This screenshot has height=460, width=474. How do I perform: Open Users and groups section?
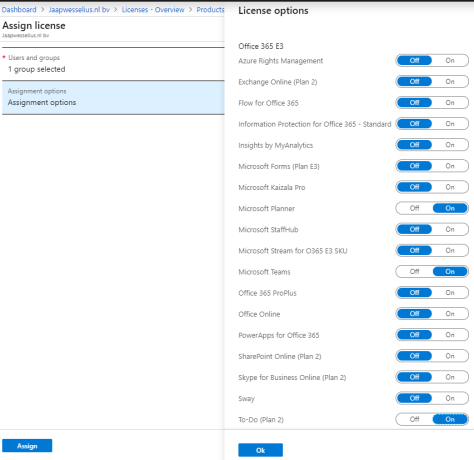[x=113, y=64]
